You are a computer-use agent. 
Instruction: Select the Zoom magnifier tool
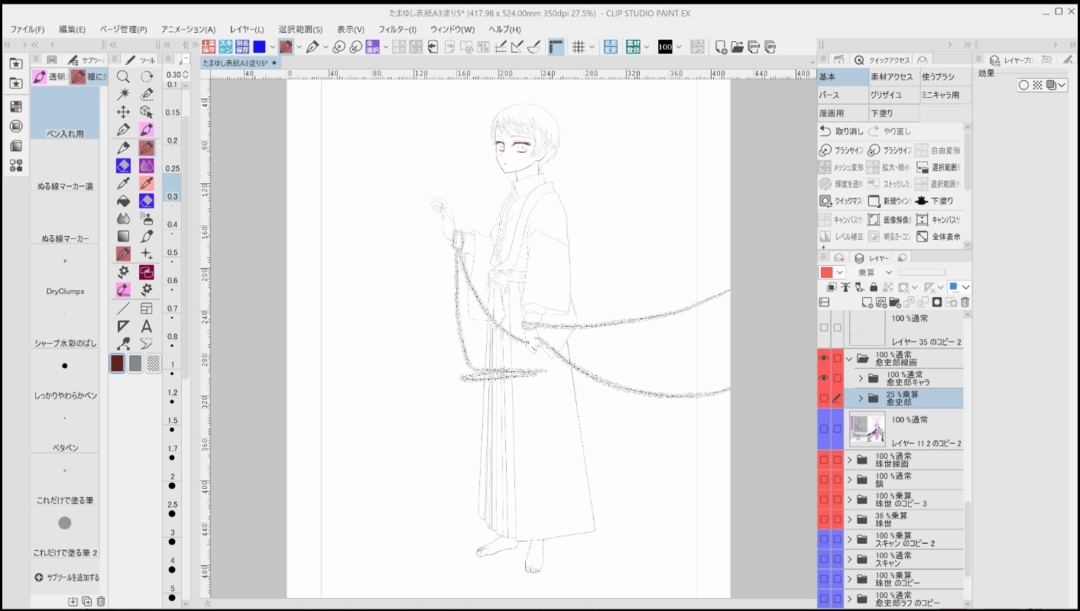(x=123, y=76)
